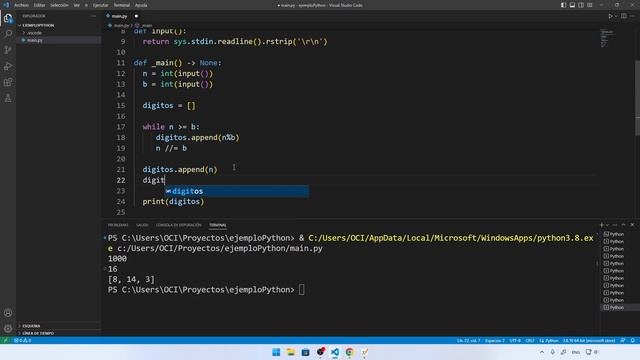The height and width of the screenshot is (360, 640).
Task: Open the Windows Start button
Action: [276, 352]
